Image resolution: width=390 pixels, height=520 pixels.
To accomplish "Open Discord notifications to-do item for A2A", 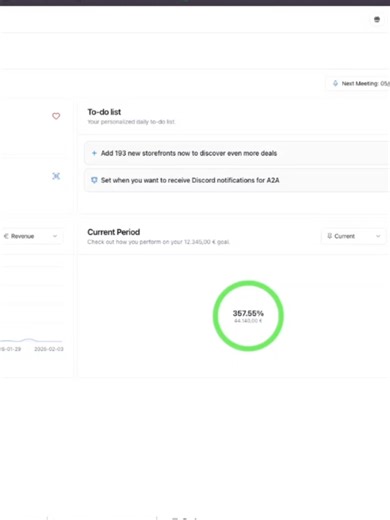I will coord(237,180).
